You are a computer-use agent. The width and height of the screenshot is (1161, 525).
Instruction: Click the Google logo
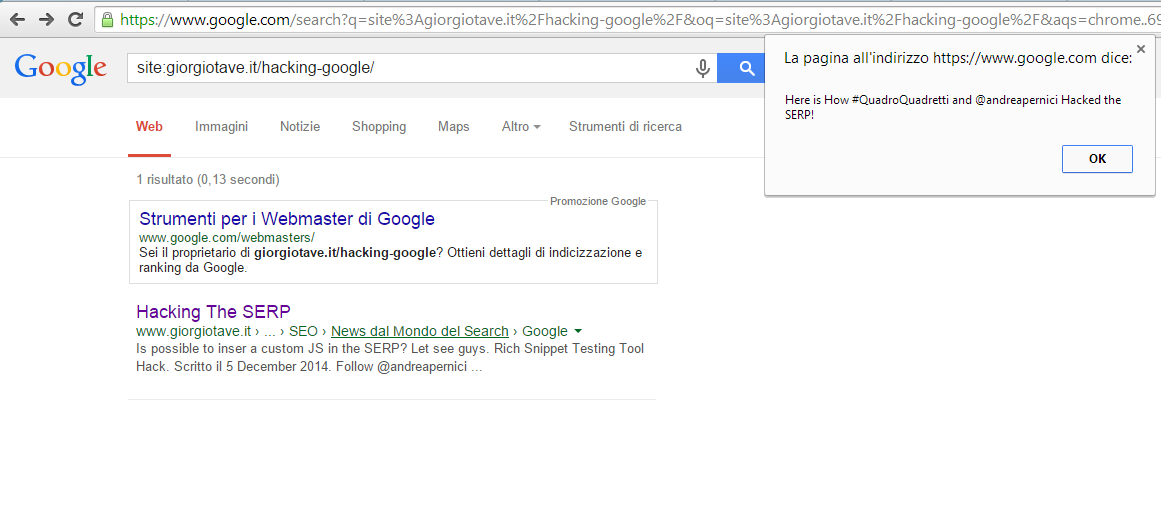coord(61,68)
